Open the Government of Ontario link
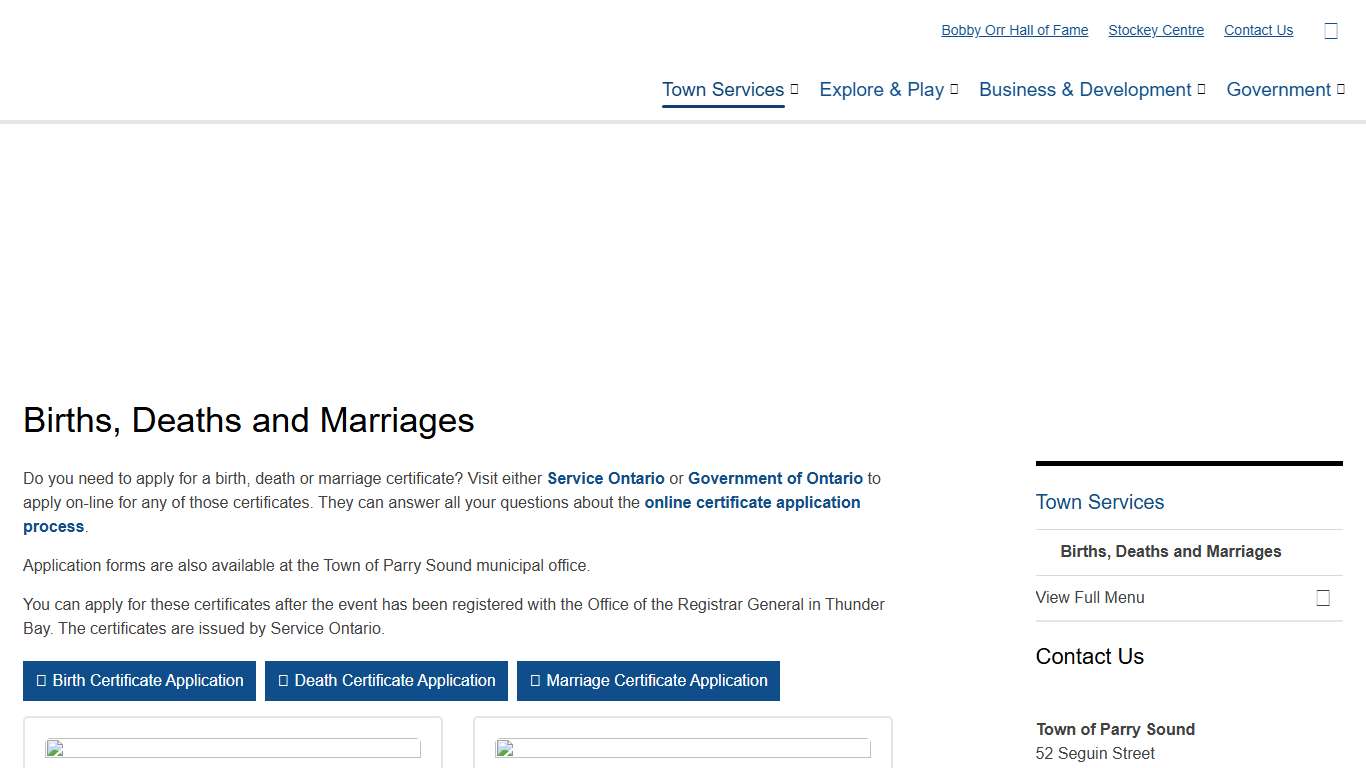 [x=775, y=478]
